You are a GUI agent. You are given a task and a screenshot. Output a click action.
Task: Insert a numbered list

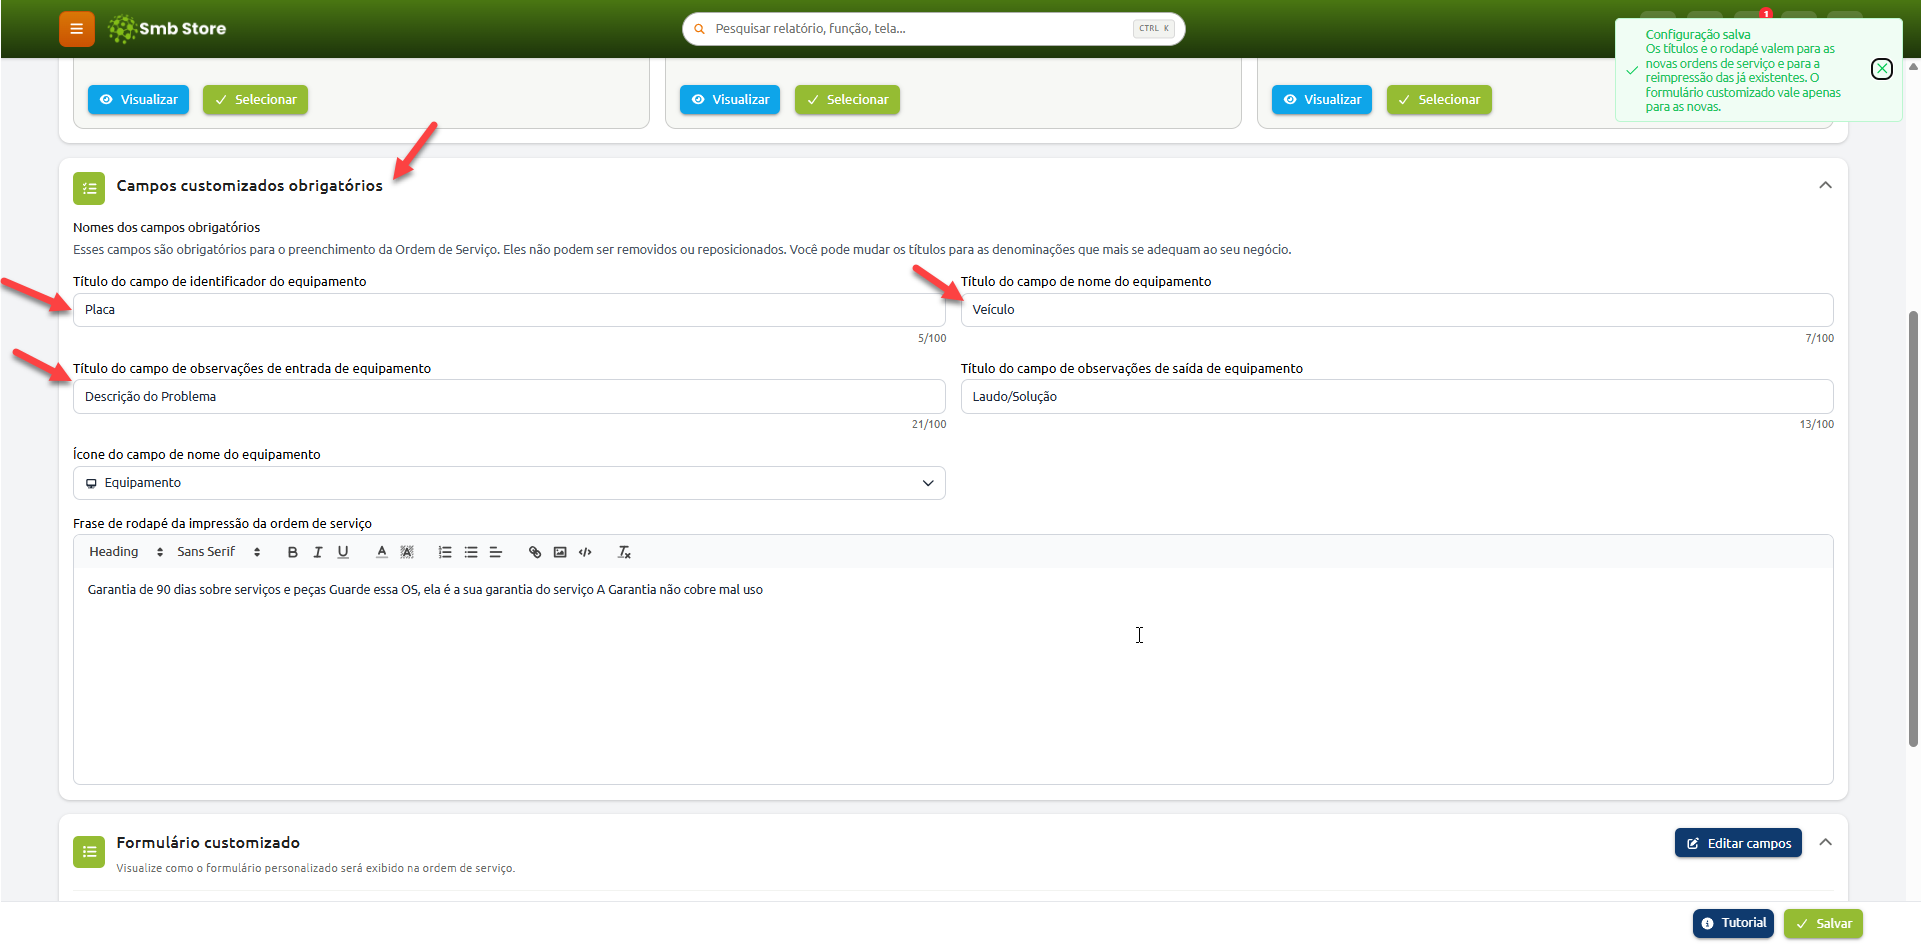click(445, 552)
